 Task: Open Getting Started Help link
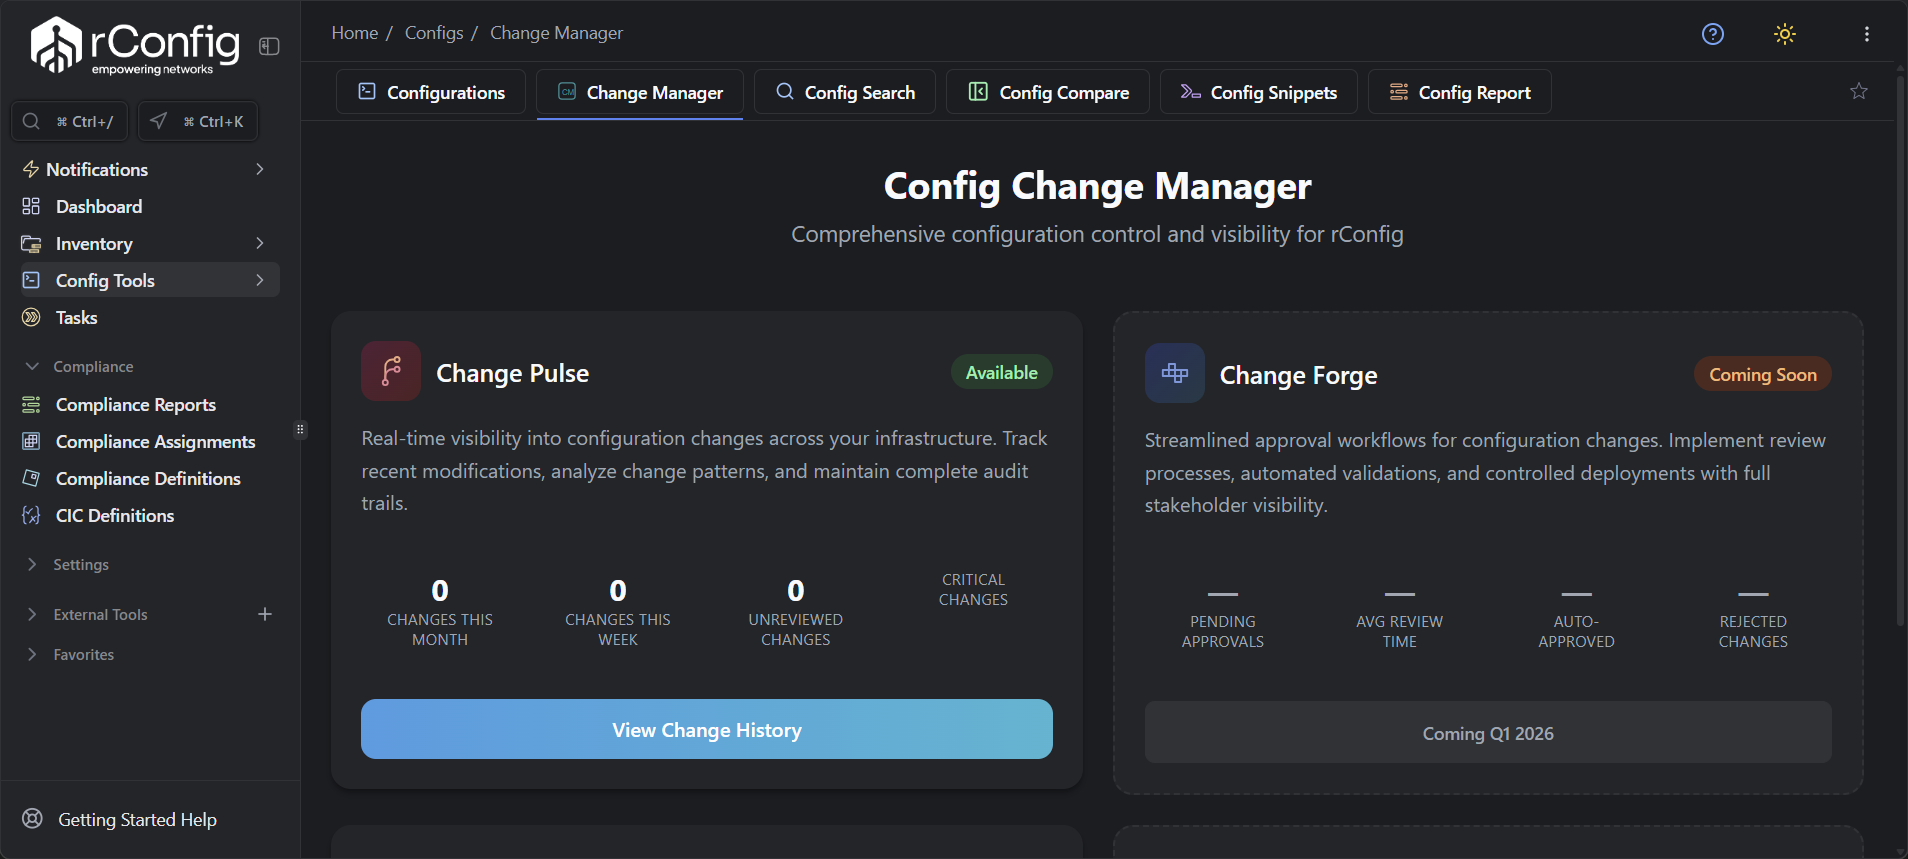pos(138,819)
